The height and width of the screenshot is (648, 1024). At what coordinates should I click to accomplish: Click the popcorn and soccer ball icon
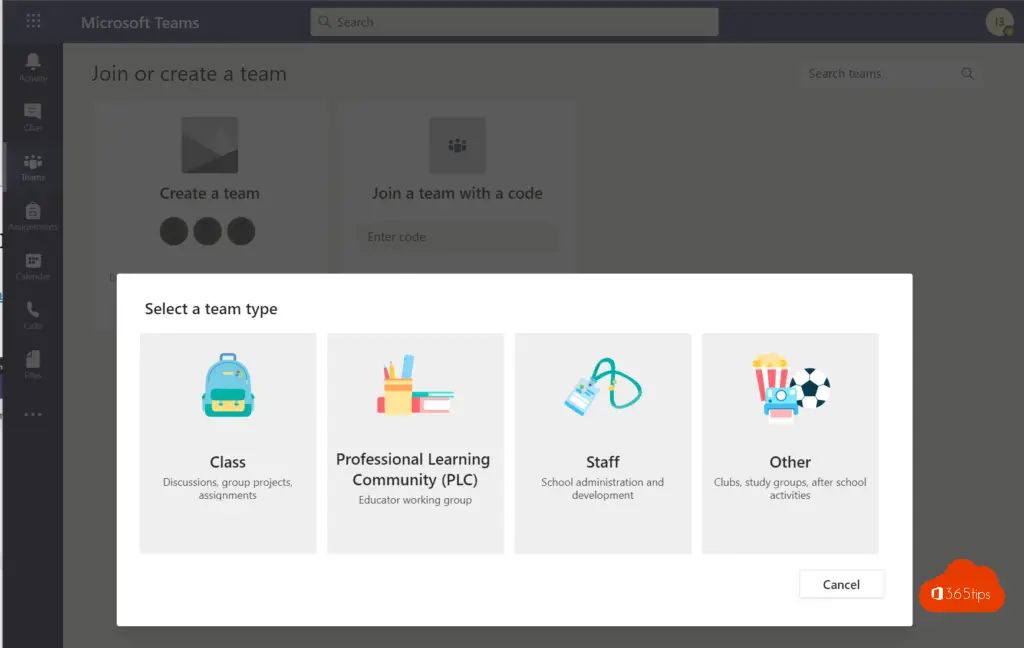(x=790, y=388)
